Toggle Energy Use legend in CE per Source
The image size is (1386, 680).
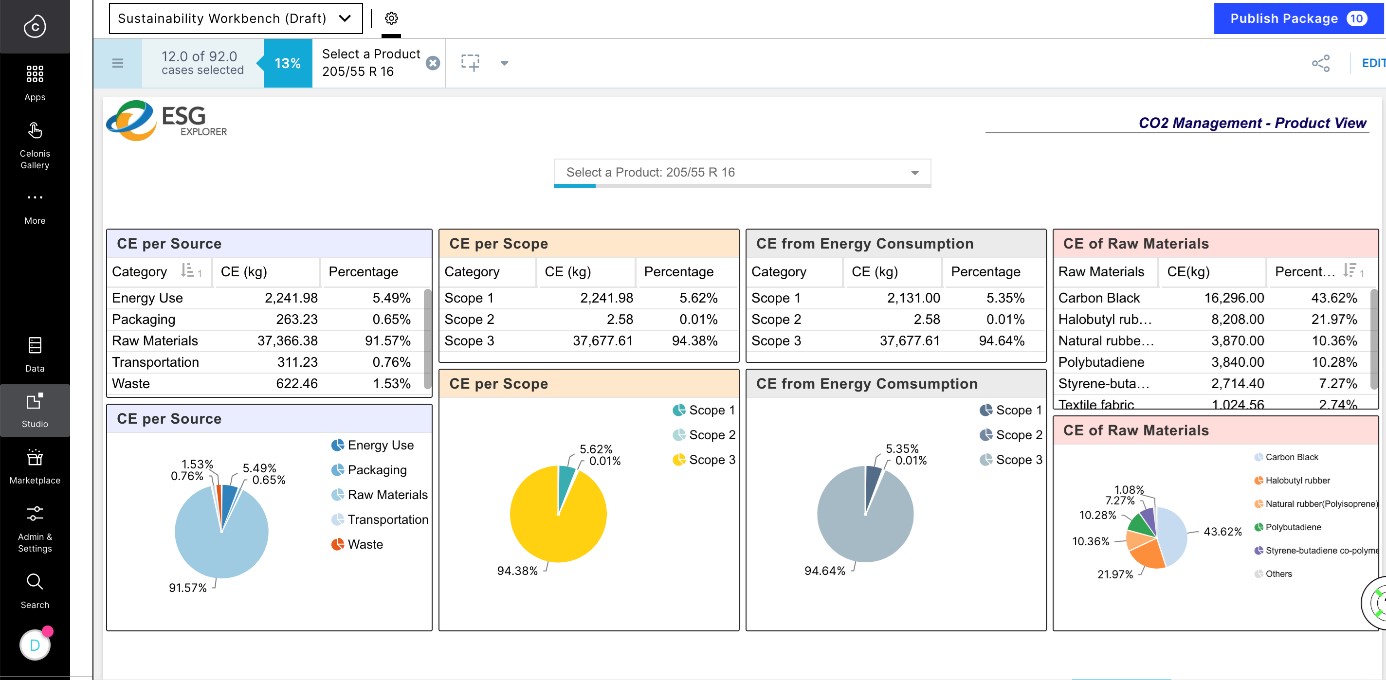point(371,446)
